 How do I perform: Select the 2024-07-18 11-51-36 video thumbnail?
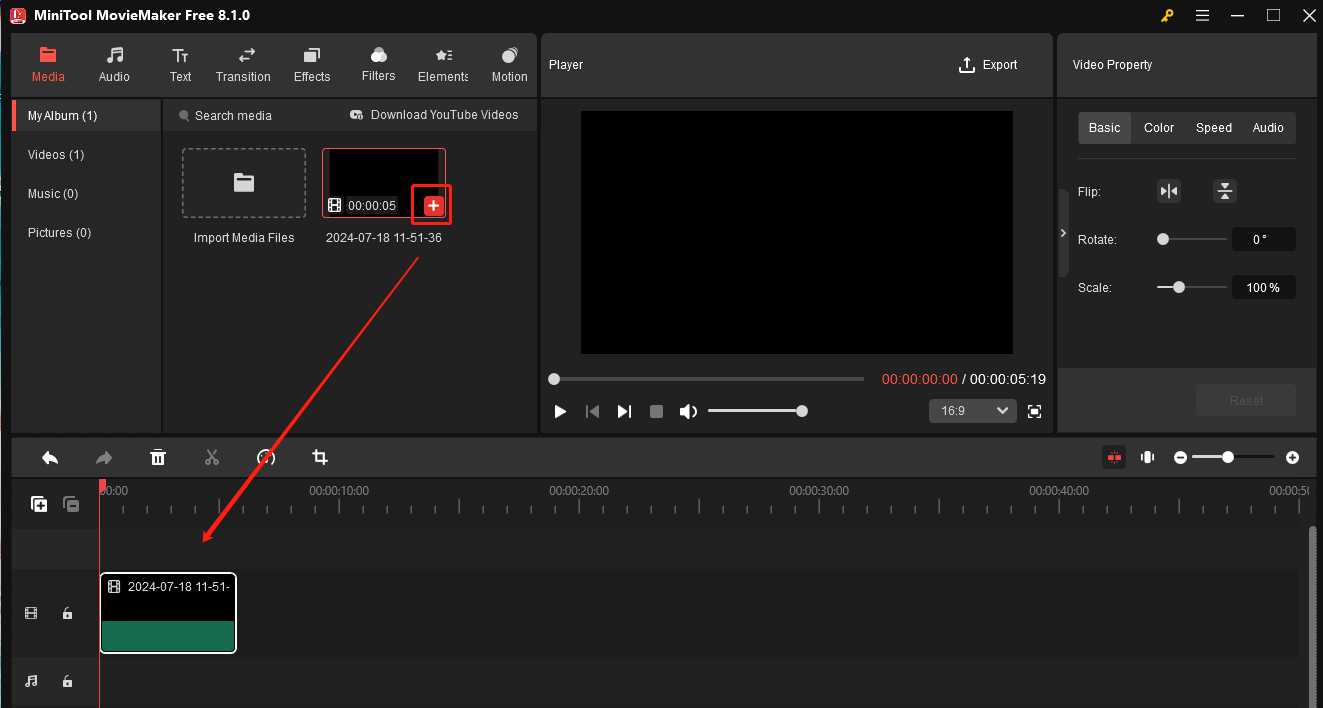tap(384, 183)
